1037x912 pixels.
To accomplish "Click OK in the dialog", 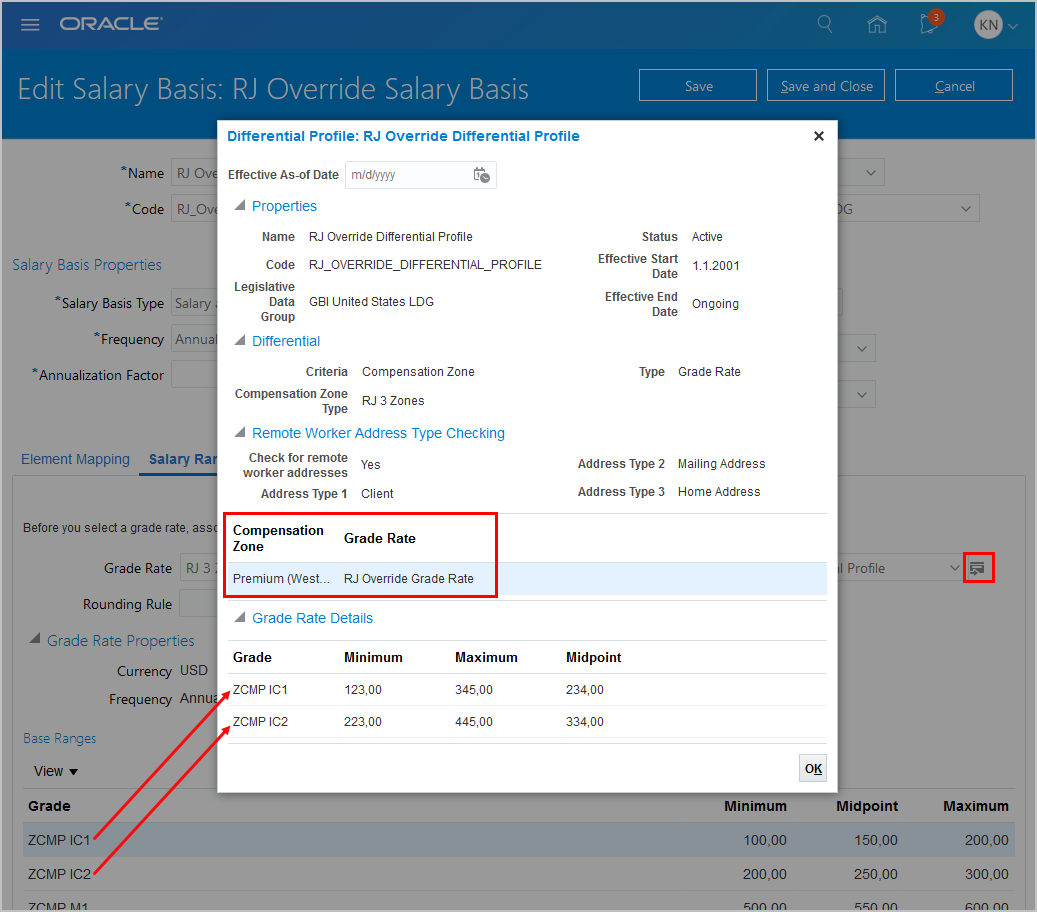I will 813,768.
